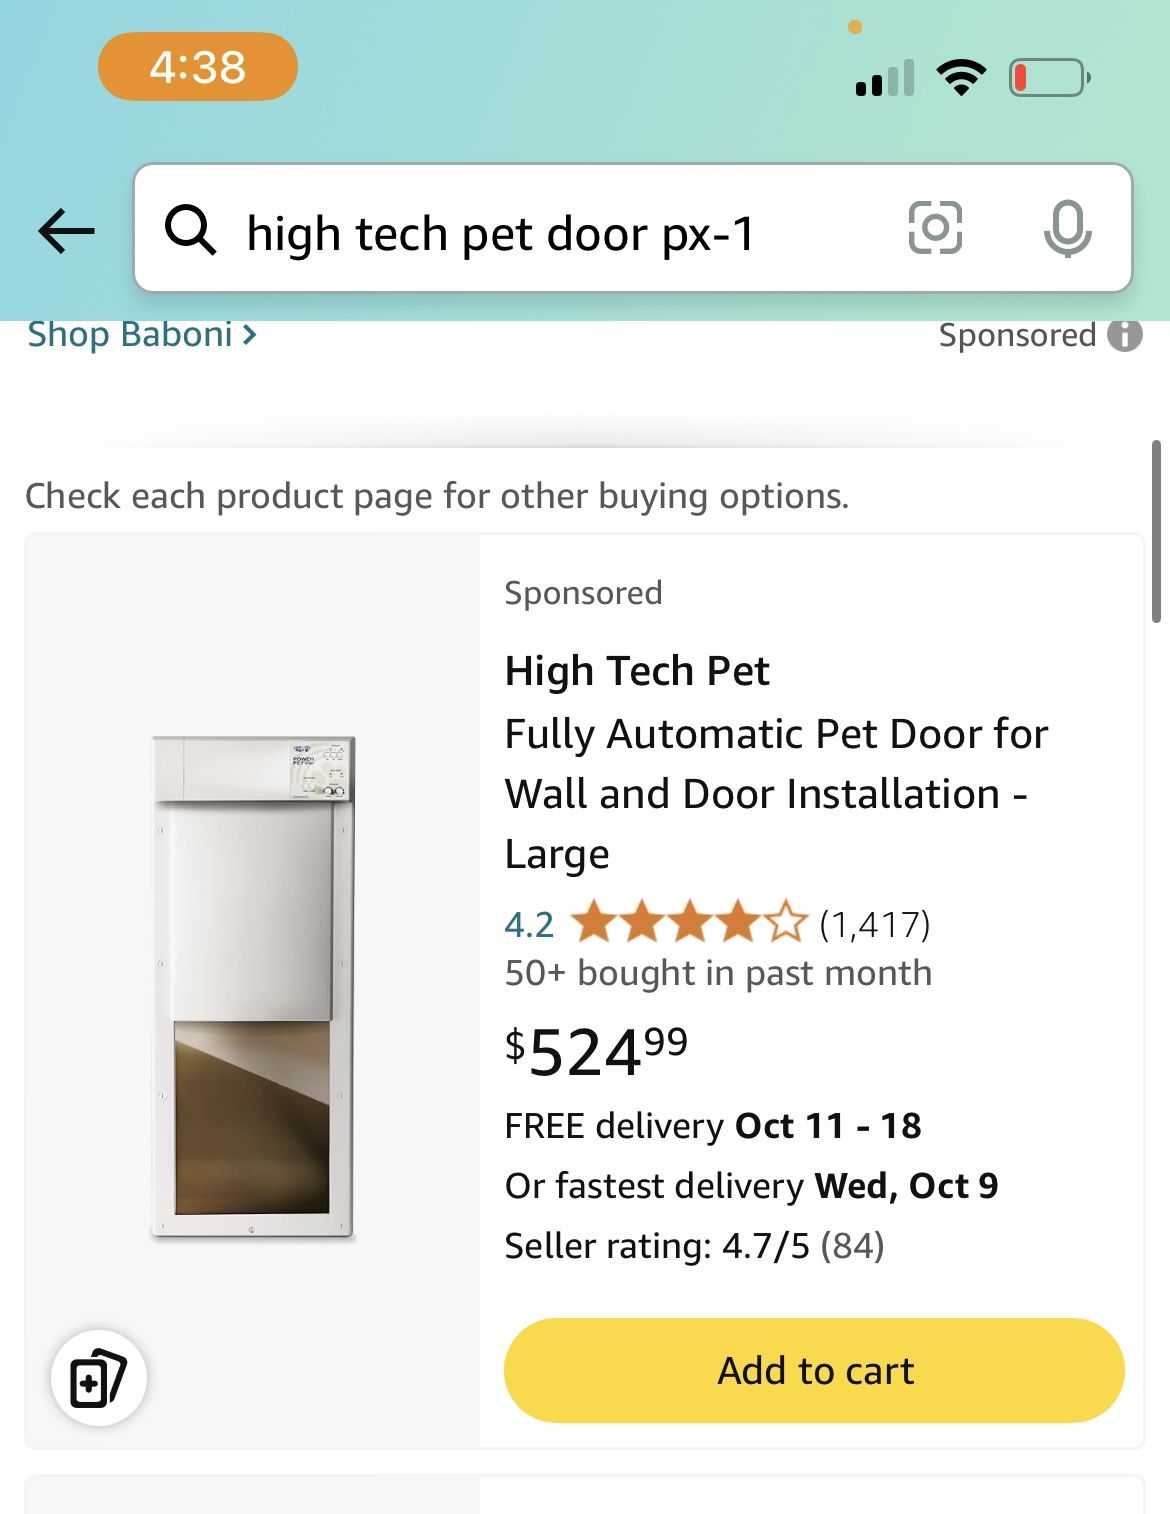Select the Sponsored label on the listing
The width and height of the screenshot is (1170, 1514).
(583, 591)
